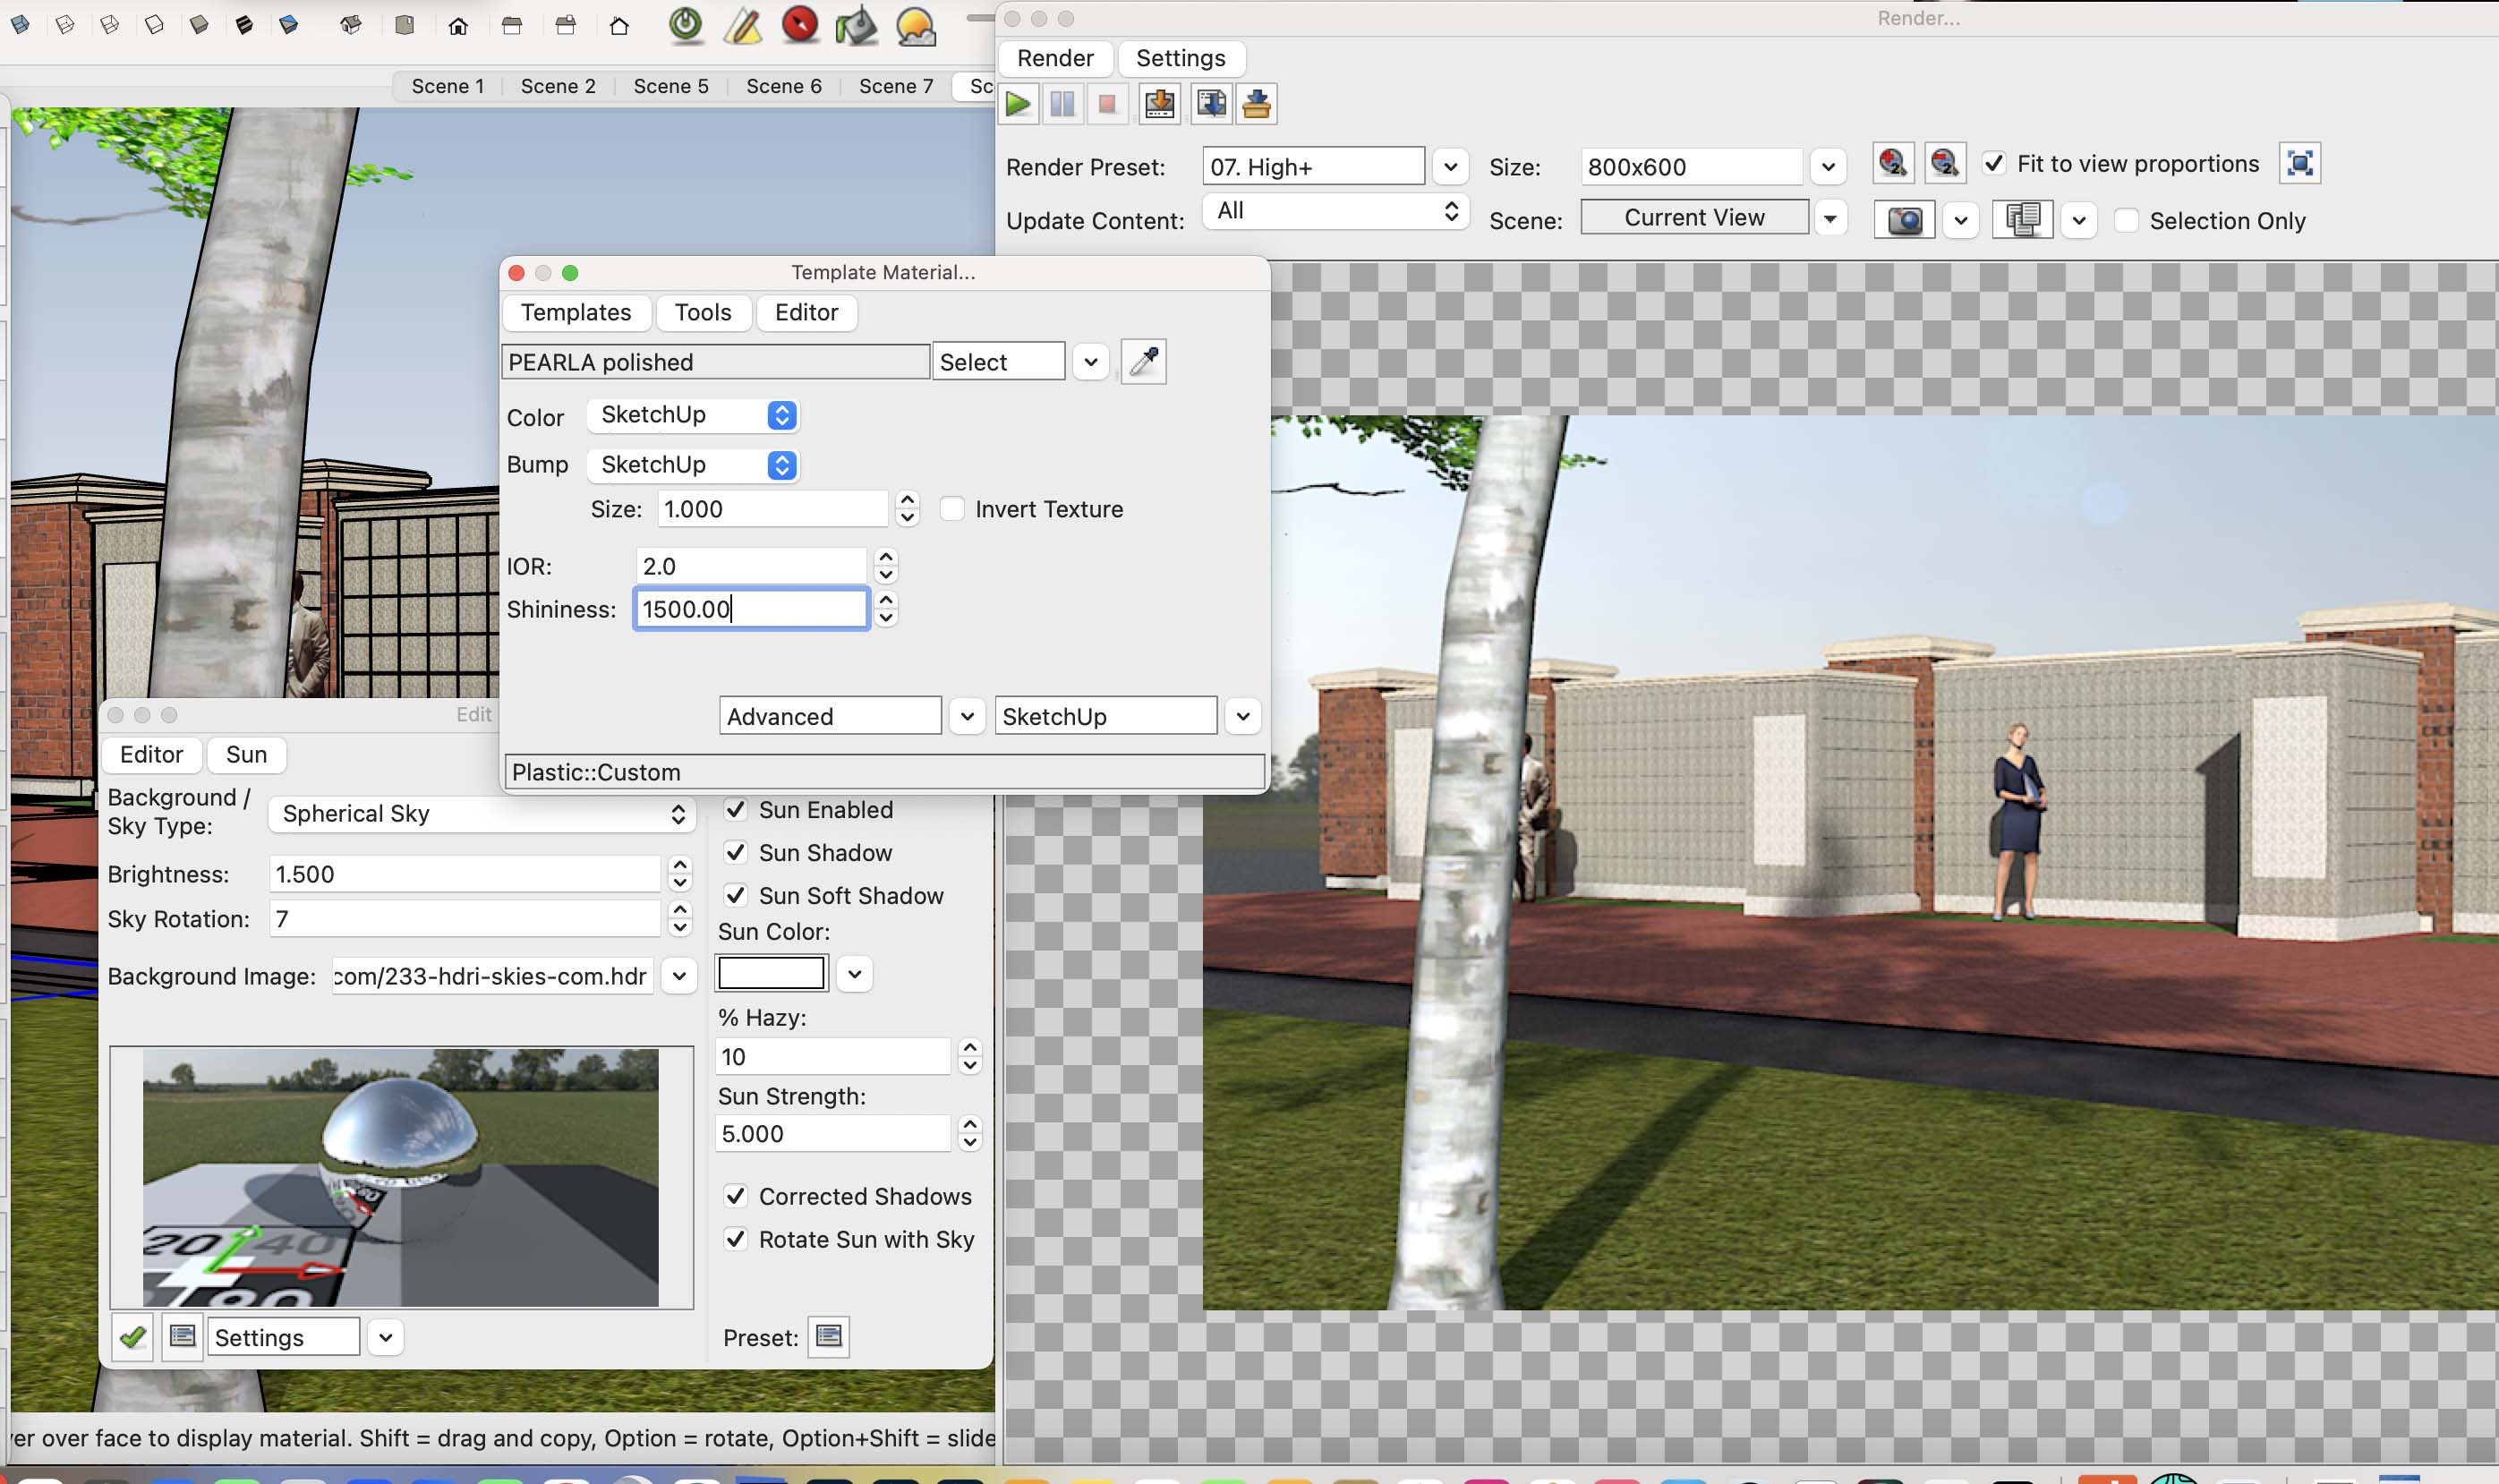Disable the Corrected Shadows checkbox
This screenshot has width=2499, height=1484.
[735, 1196]
